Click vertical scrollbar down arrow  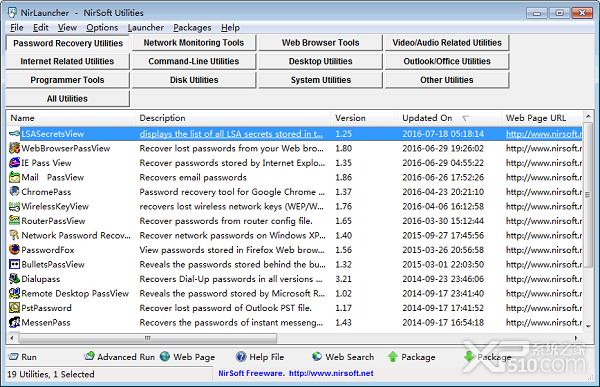(x=588, y=326)
